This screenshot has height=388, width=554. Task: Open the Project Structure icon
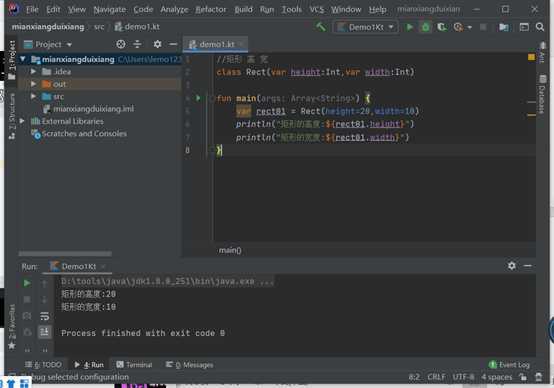click(x=504, y=27)
